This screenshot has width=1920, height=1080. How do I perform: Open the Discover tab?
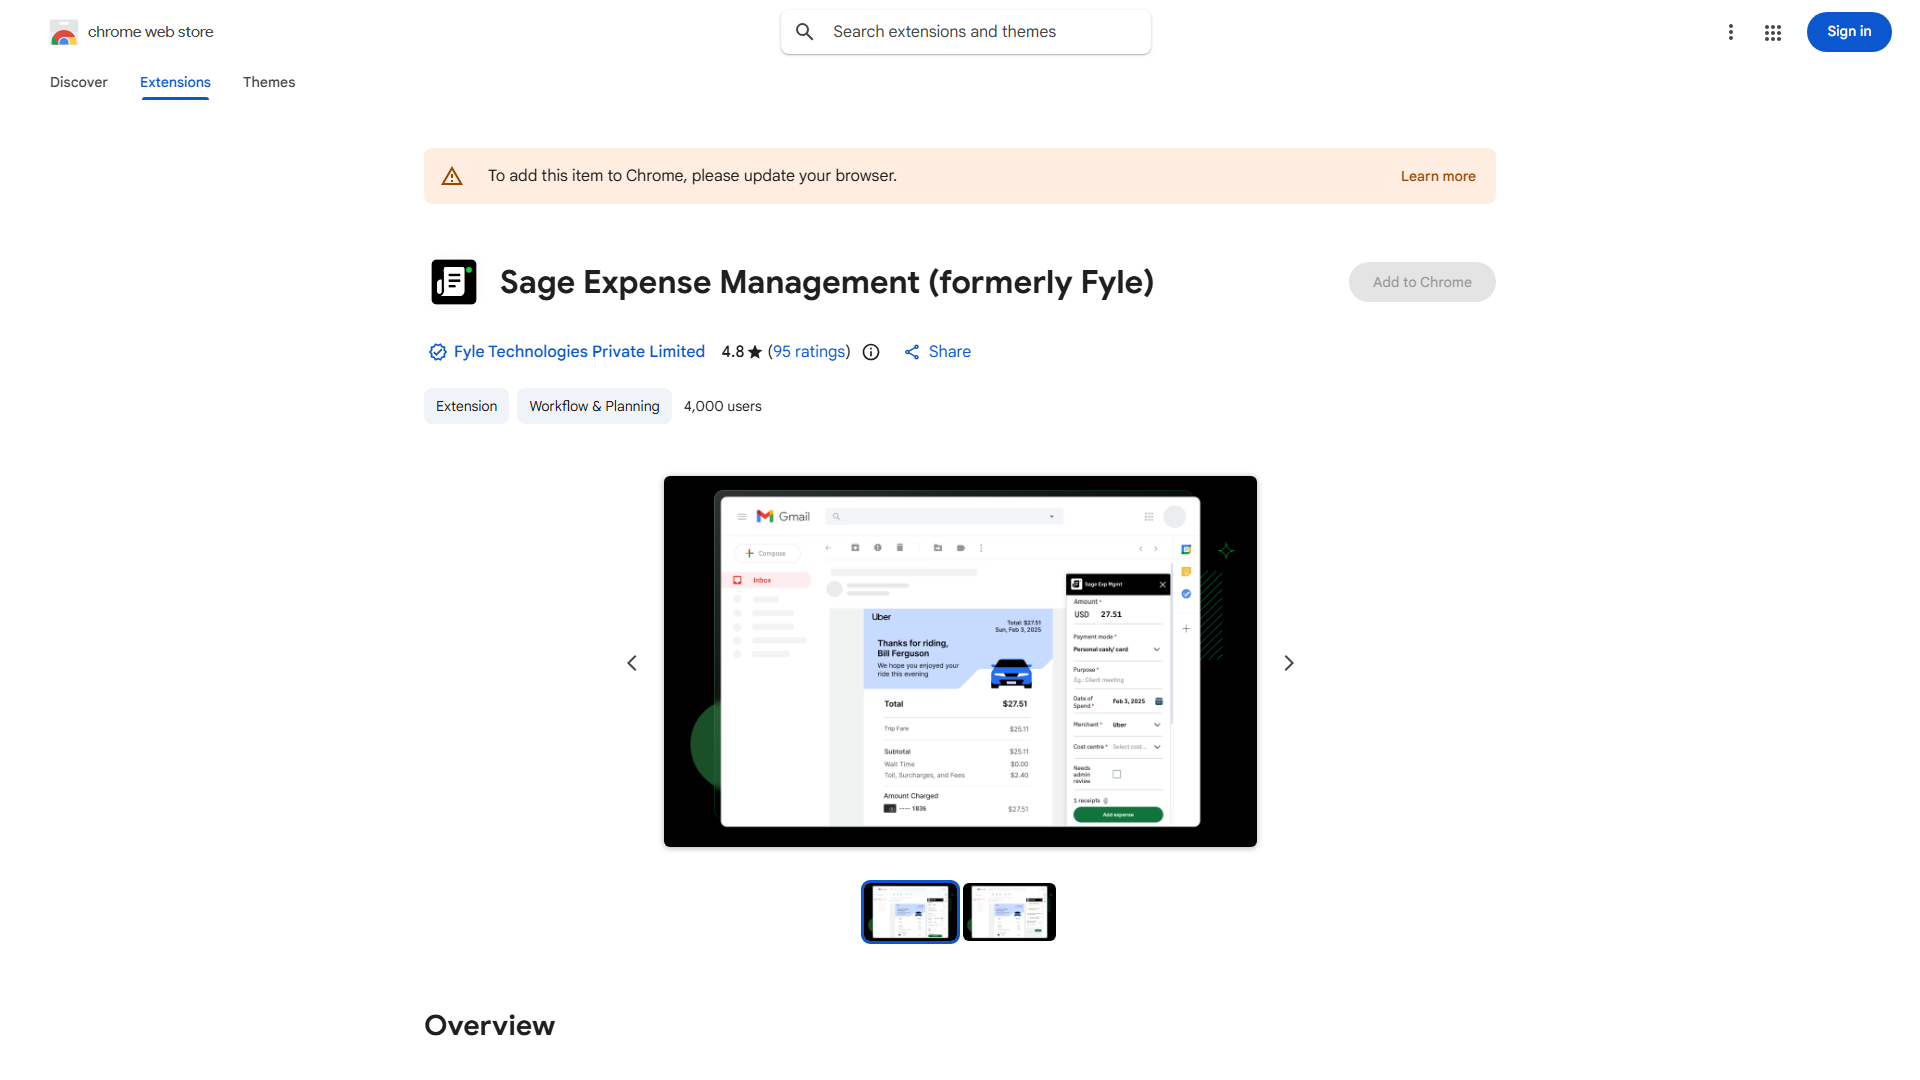pyautogui.click(x=78, y=82)
